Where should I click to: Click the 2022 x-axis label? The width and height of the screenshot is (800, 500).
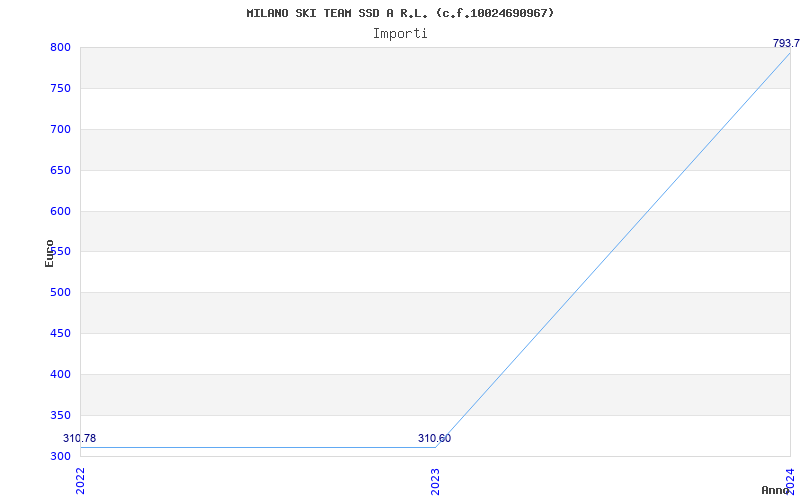click(x=80, y=481)
